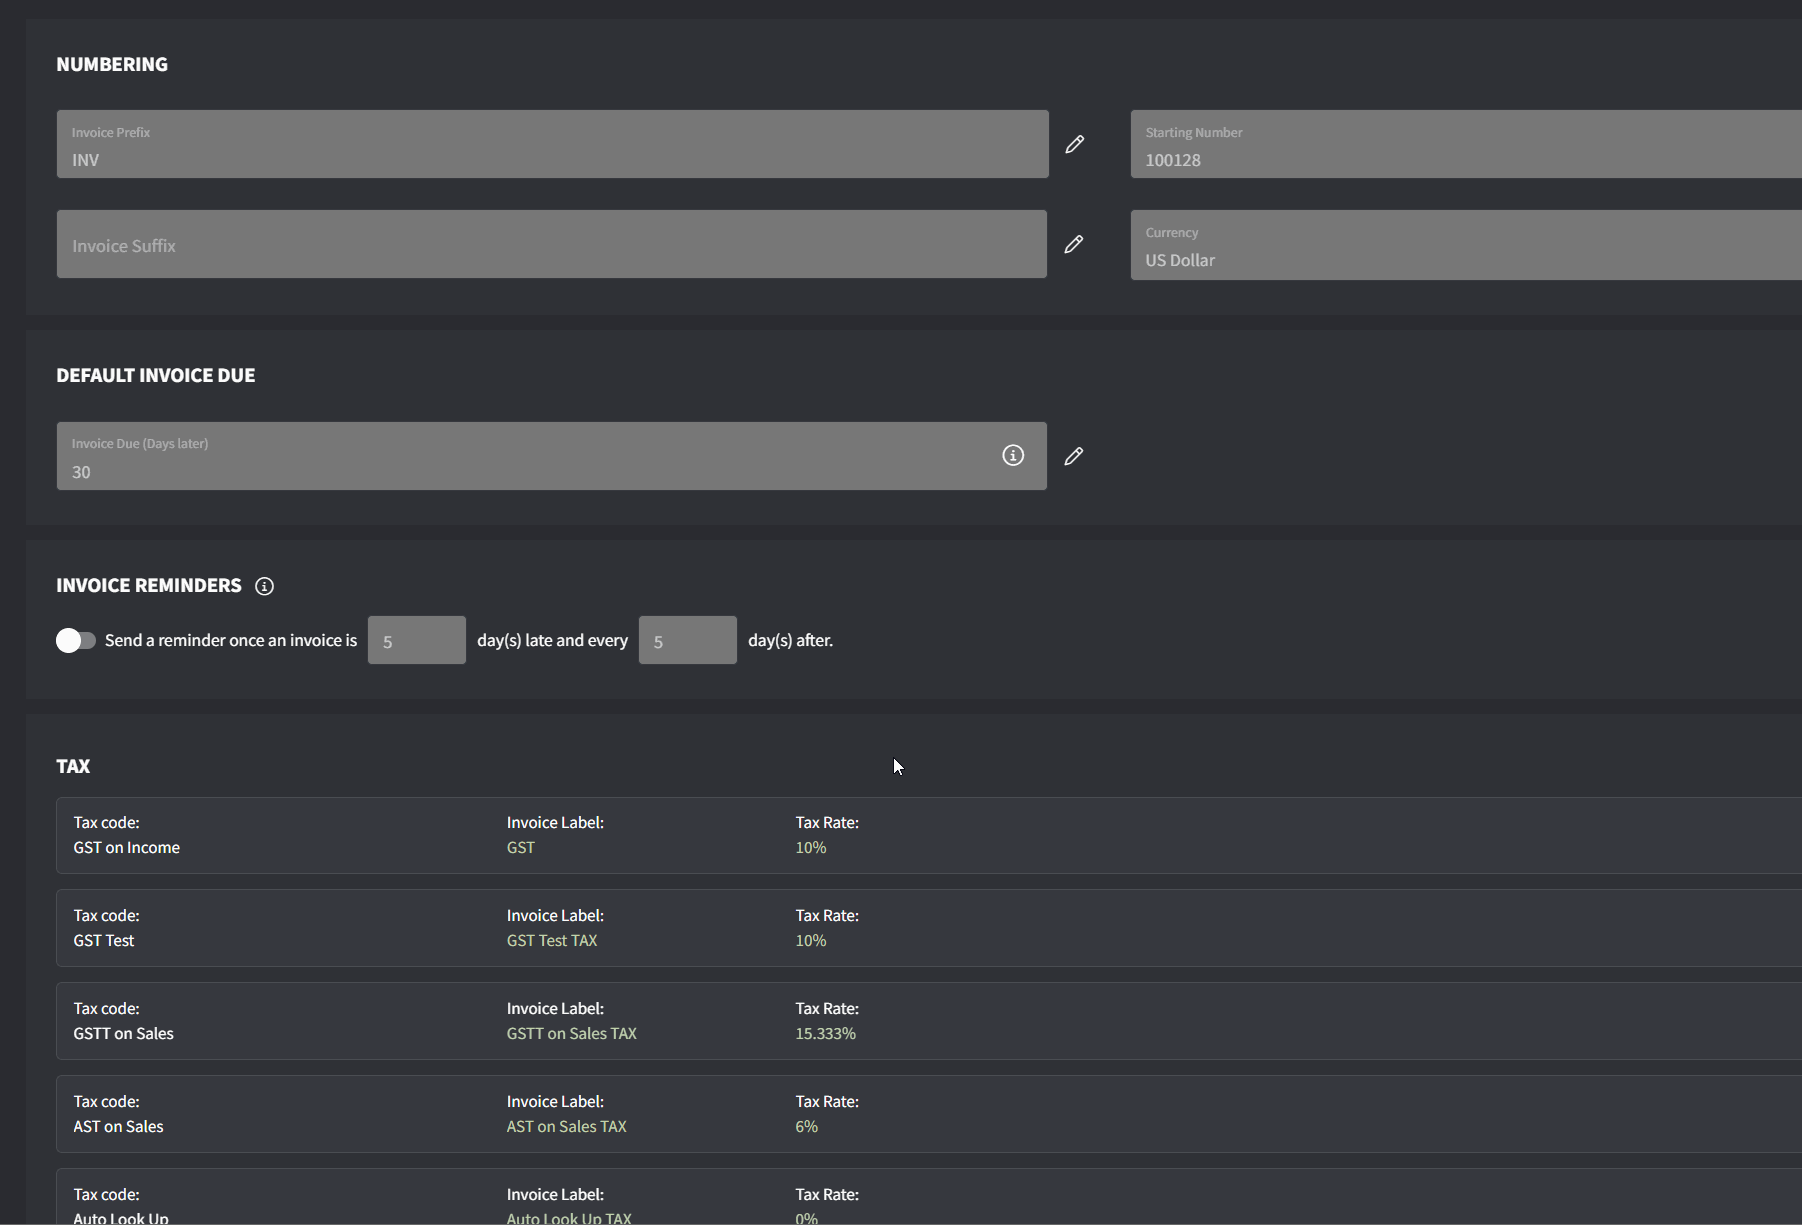The image size is (1802, 1225).
Task: Select the GSTT on Sales tax row
Action: (x=400, y=1021)
